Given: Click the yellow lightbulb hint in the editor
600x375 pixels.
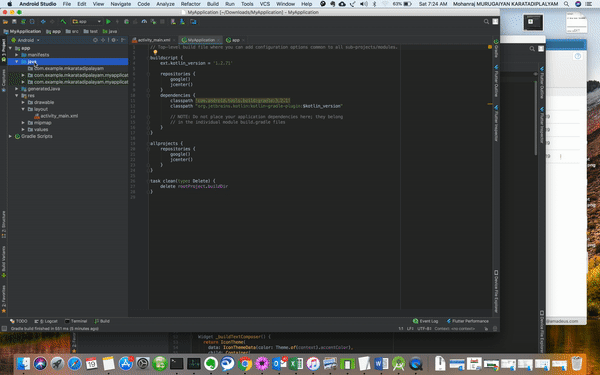Looking at the screenshot, I should pyautogui.click(x=155, y=52).
